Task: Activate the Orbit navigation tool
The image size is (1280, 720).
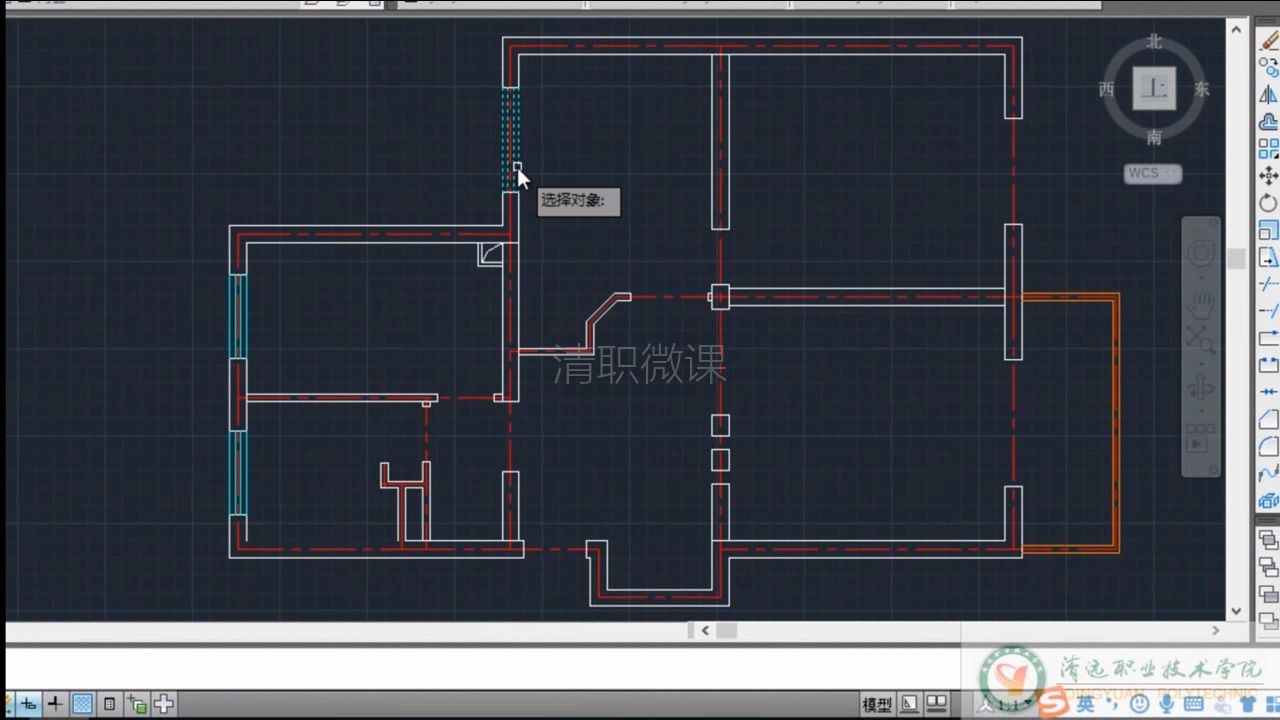Action: pyautogui.click(x=1201, y=387)
